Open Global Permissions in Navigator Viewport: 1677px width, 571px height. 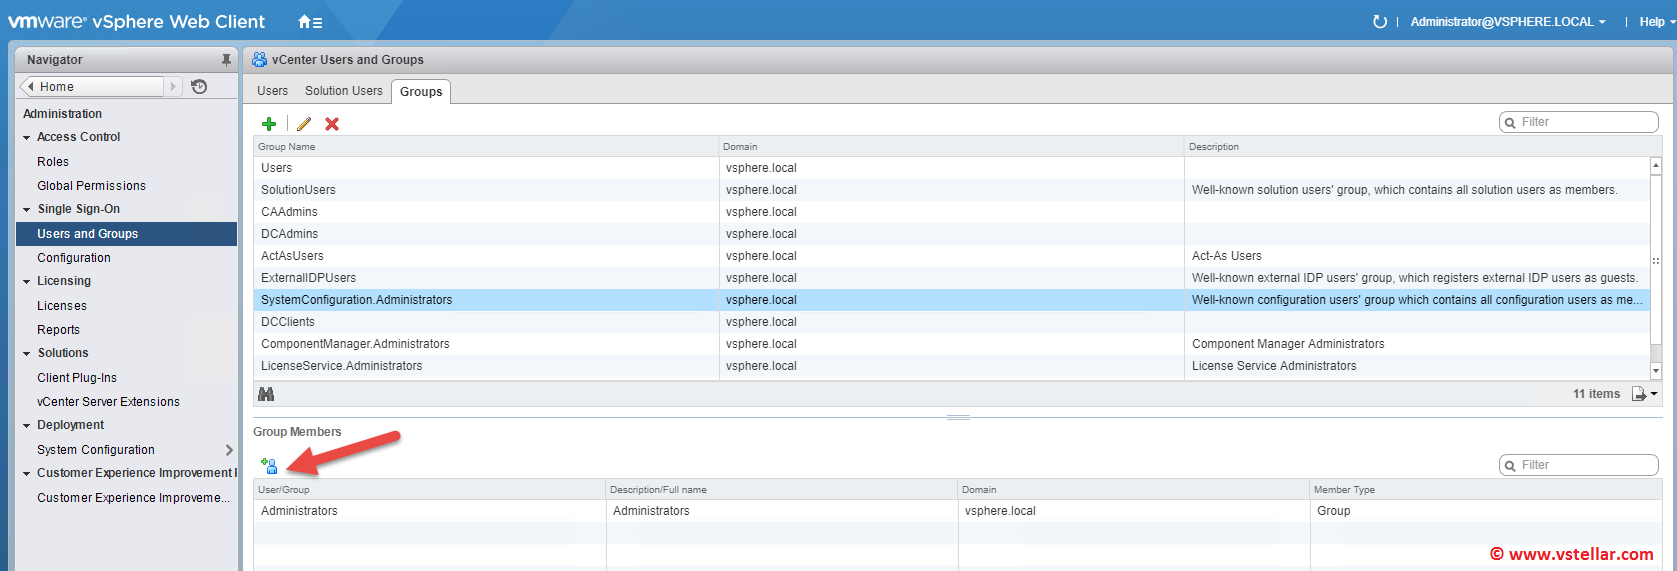(91, 186)
